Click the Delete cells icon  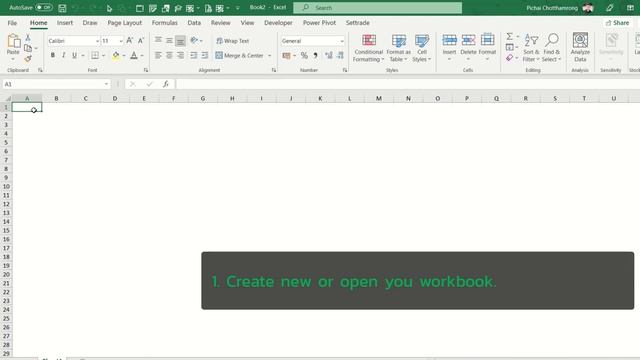click(x=468, y=40)
